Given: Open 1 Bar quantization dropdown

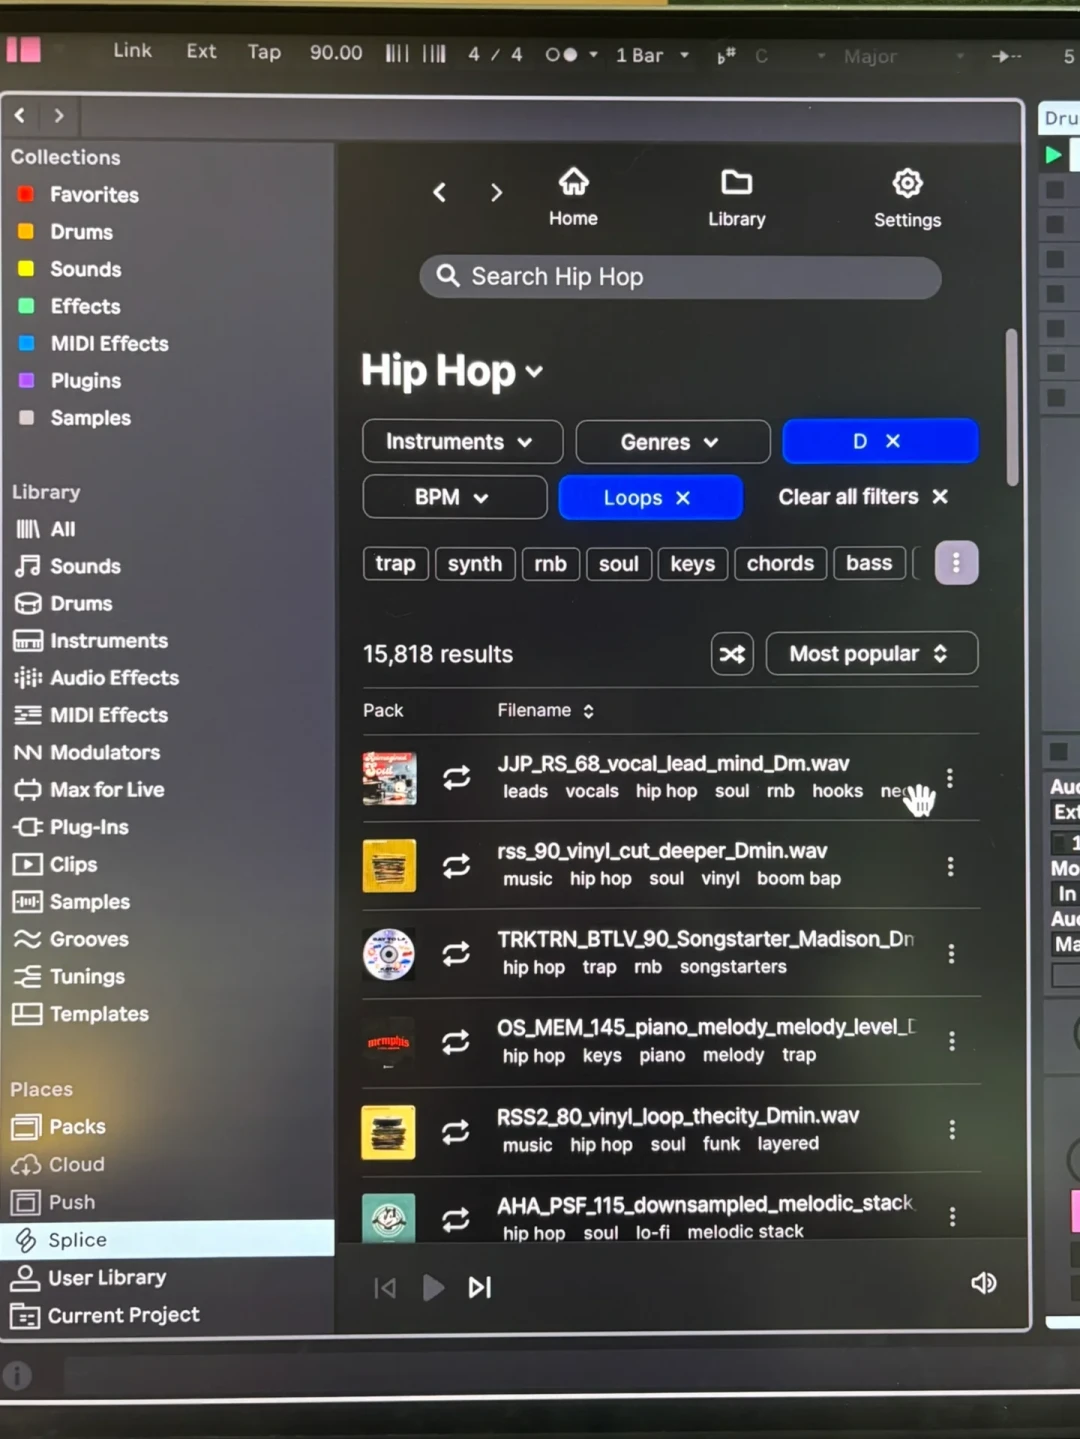Looking at the screenshot, I should tap(652, 55).
